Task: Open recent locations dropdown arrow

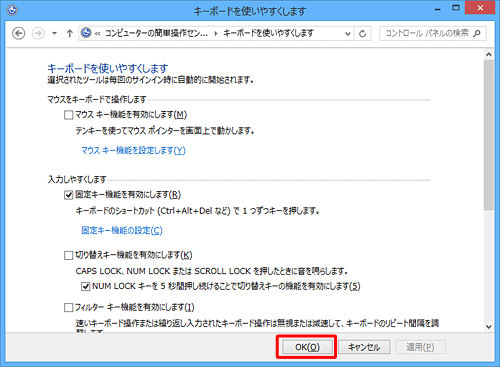Action: pos(54,33)
